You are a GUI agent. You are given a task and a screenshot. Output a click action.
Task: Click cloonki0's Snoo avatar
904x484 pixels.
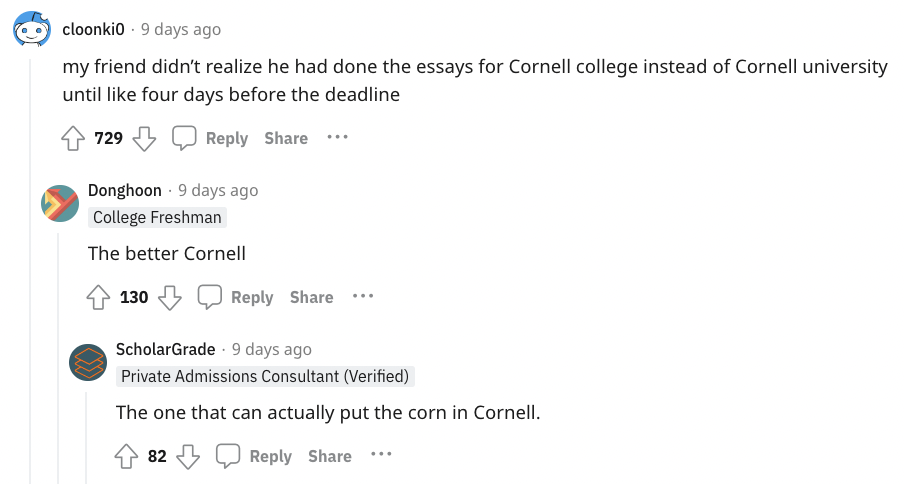click(32, 31)
